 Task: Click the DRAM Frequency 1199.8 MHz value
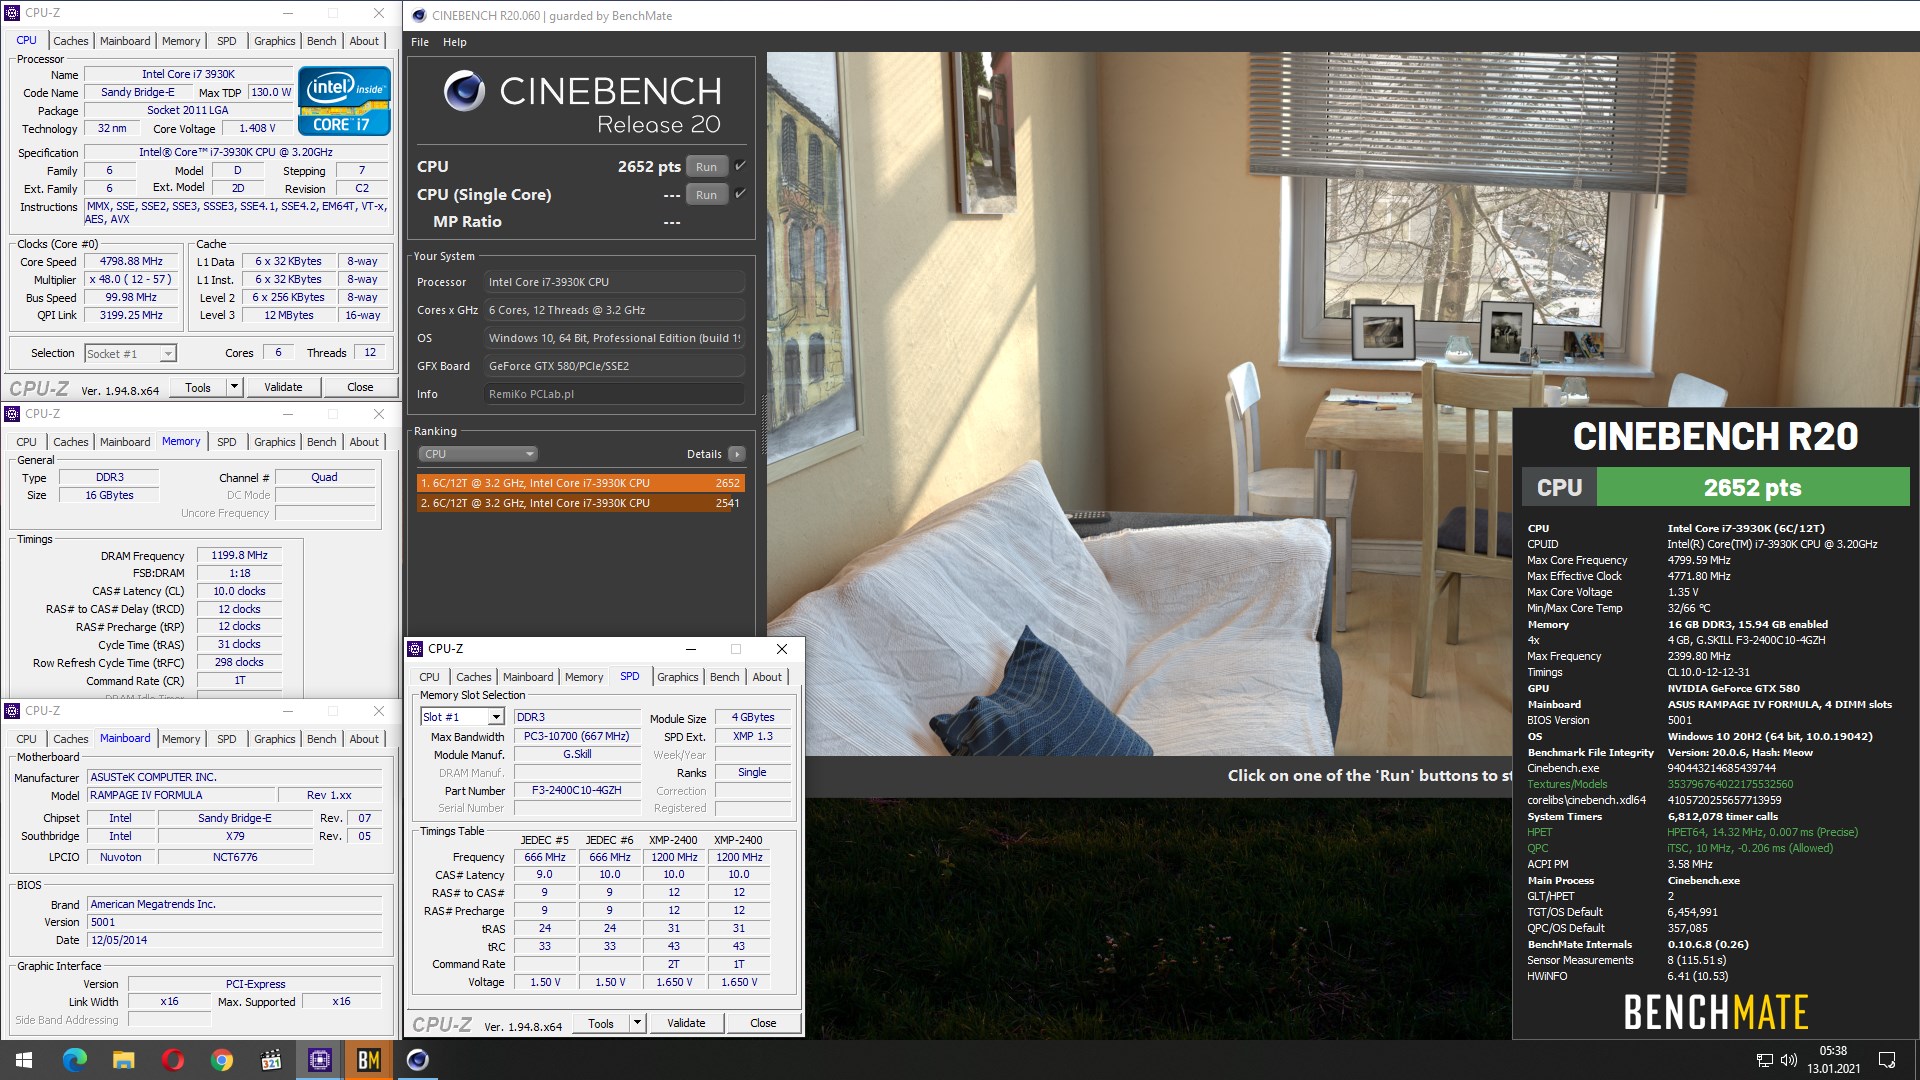pyautogui.click(x=239, y=555)
